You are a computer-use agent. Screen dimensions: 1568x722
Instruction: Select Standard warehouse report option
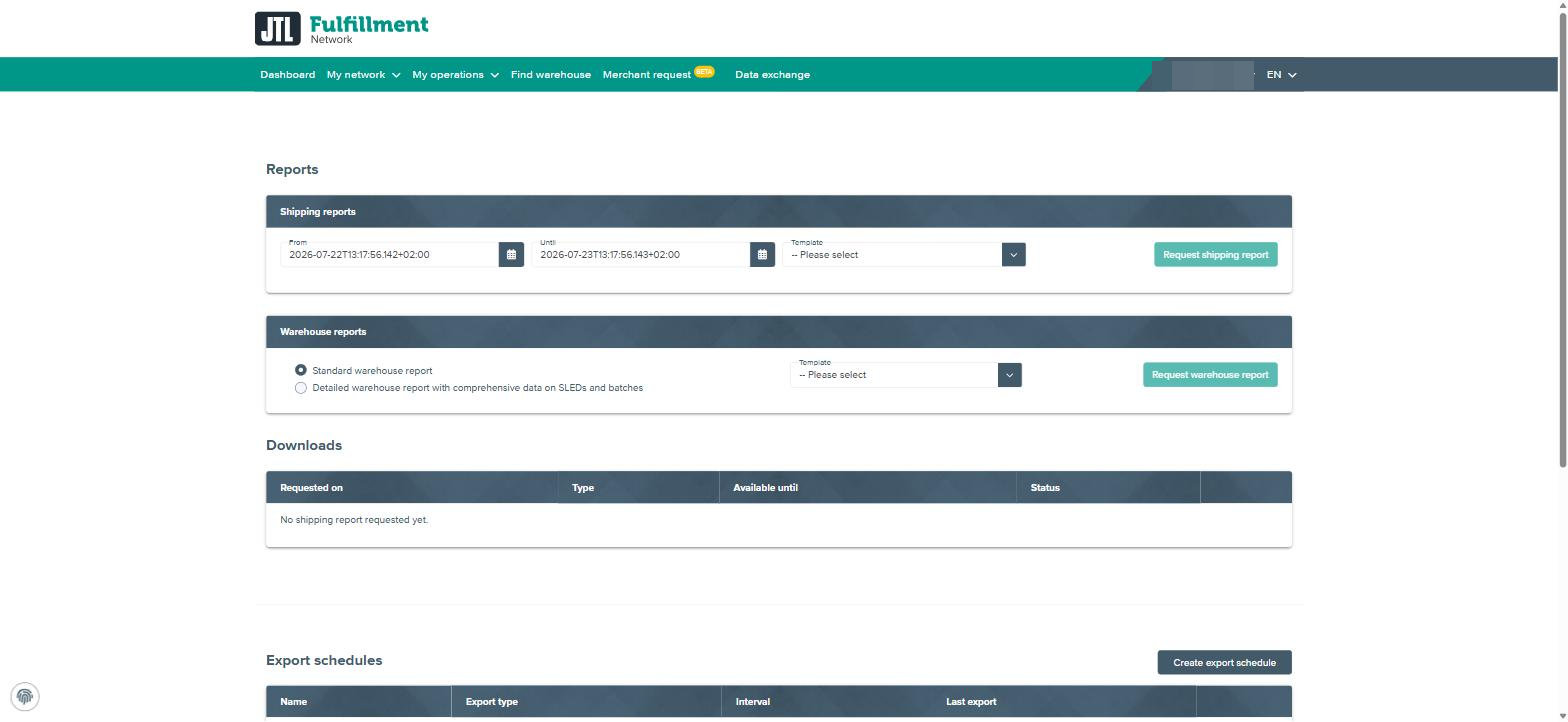coord(301,370)
